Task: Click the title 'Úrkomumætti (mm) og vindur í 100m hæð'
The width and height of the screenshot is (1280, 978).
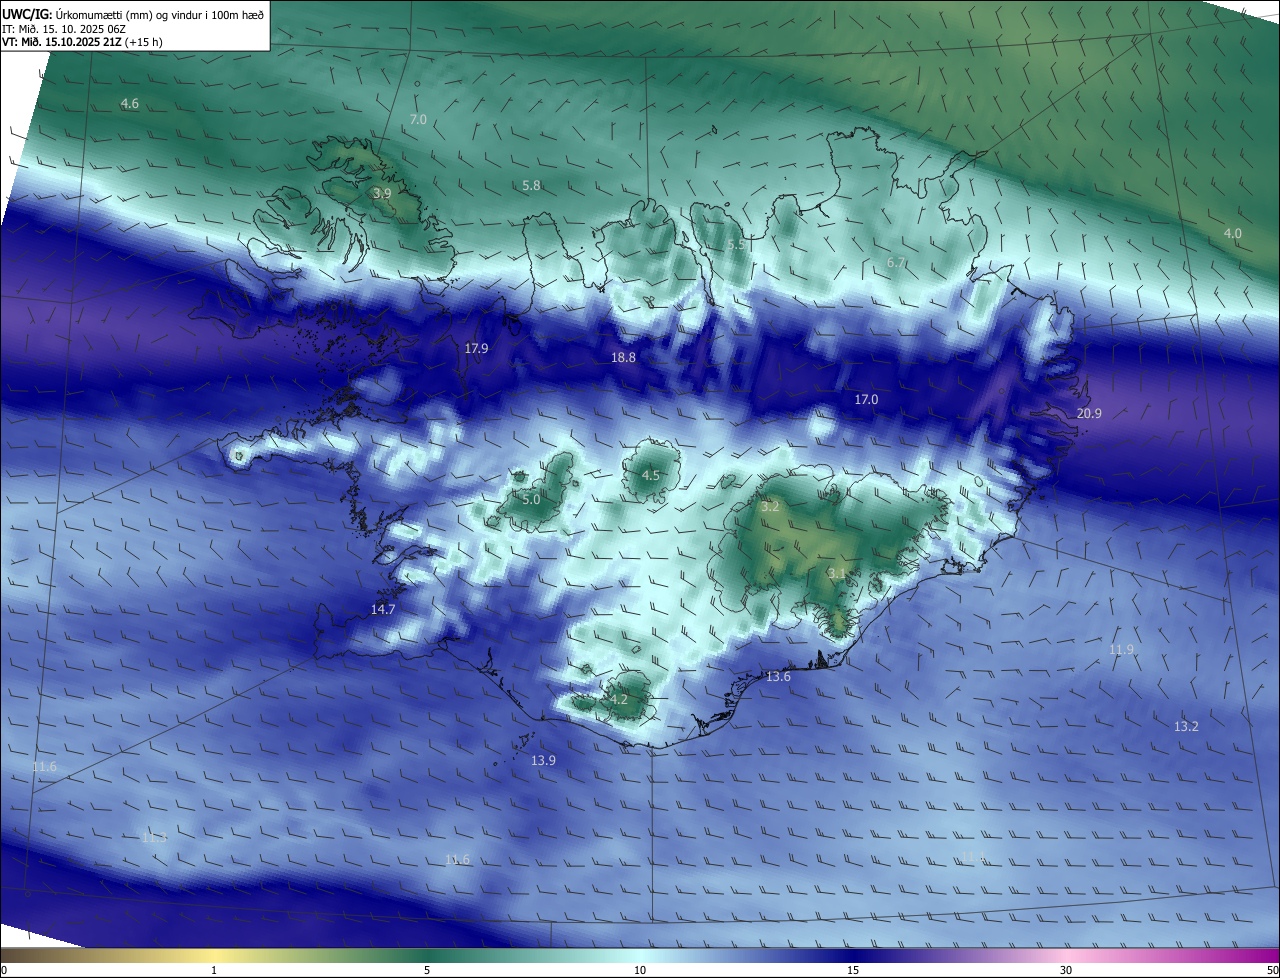Action: point(159,14)
